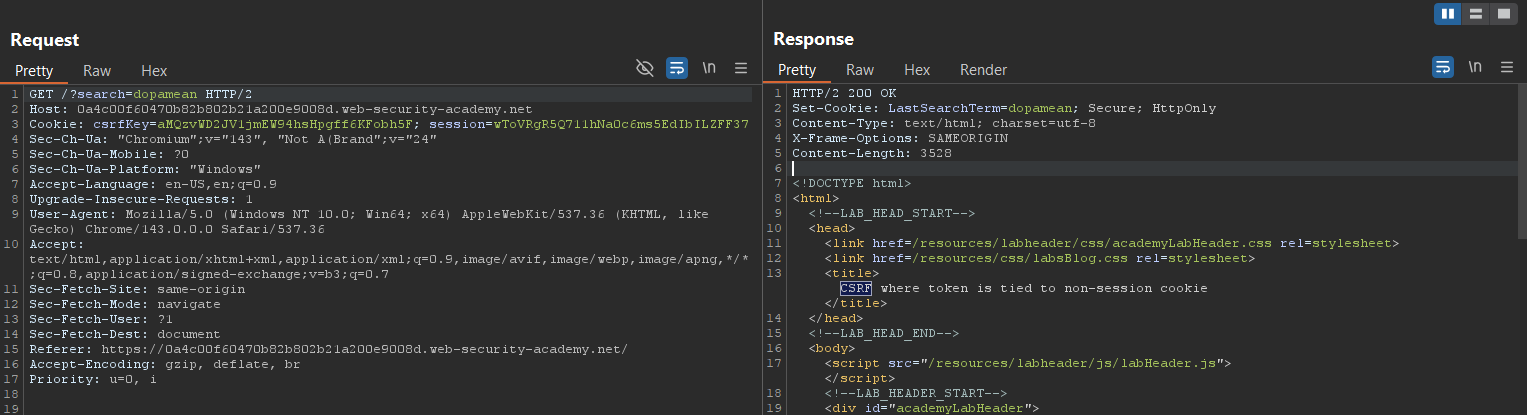The width and height of the screenshot is (1527, 415).
Task: Click the Upgrade-Insecure-Requests header line
Action: tap(141, 199)
